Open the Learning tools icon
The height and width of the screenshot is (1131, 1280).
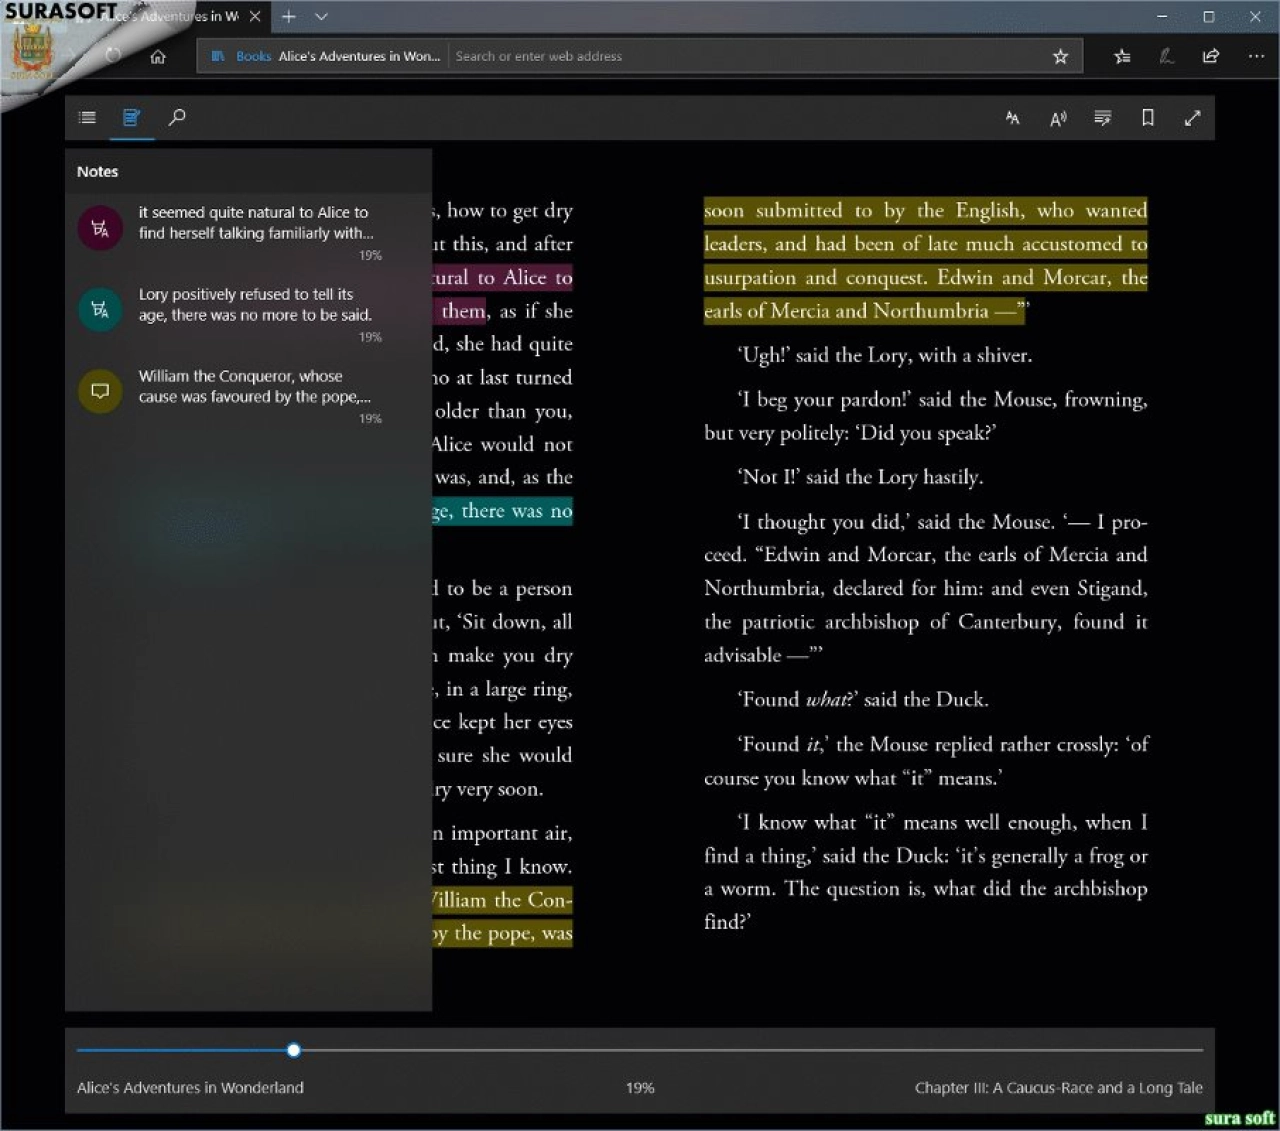(1103, 118)
